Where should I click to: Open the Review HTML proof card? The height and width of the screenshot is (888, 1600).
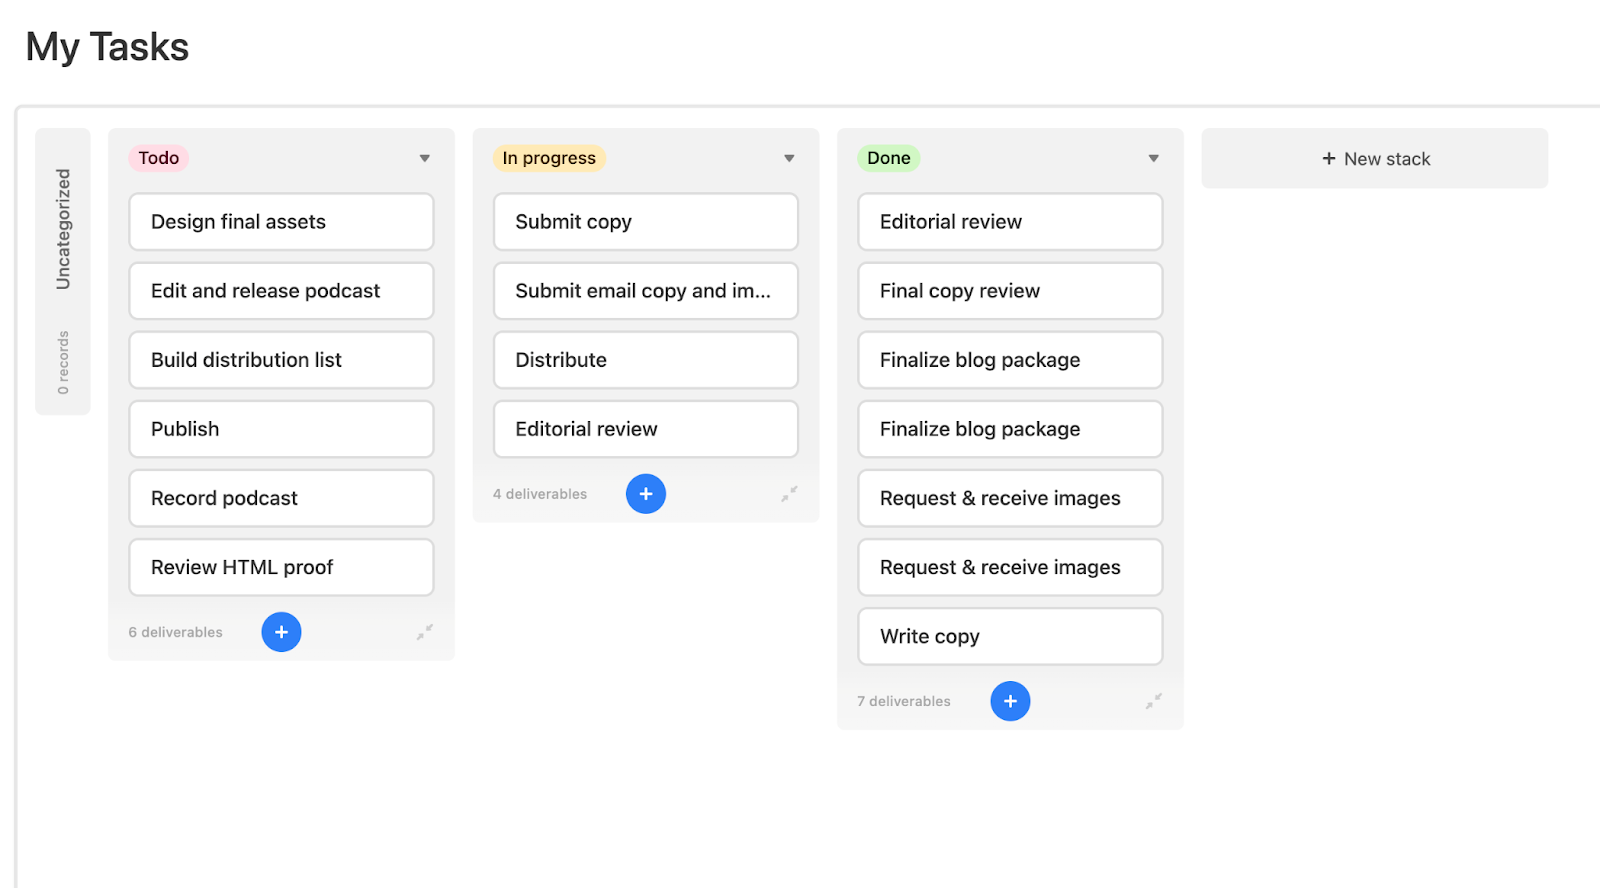281,567
